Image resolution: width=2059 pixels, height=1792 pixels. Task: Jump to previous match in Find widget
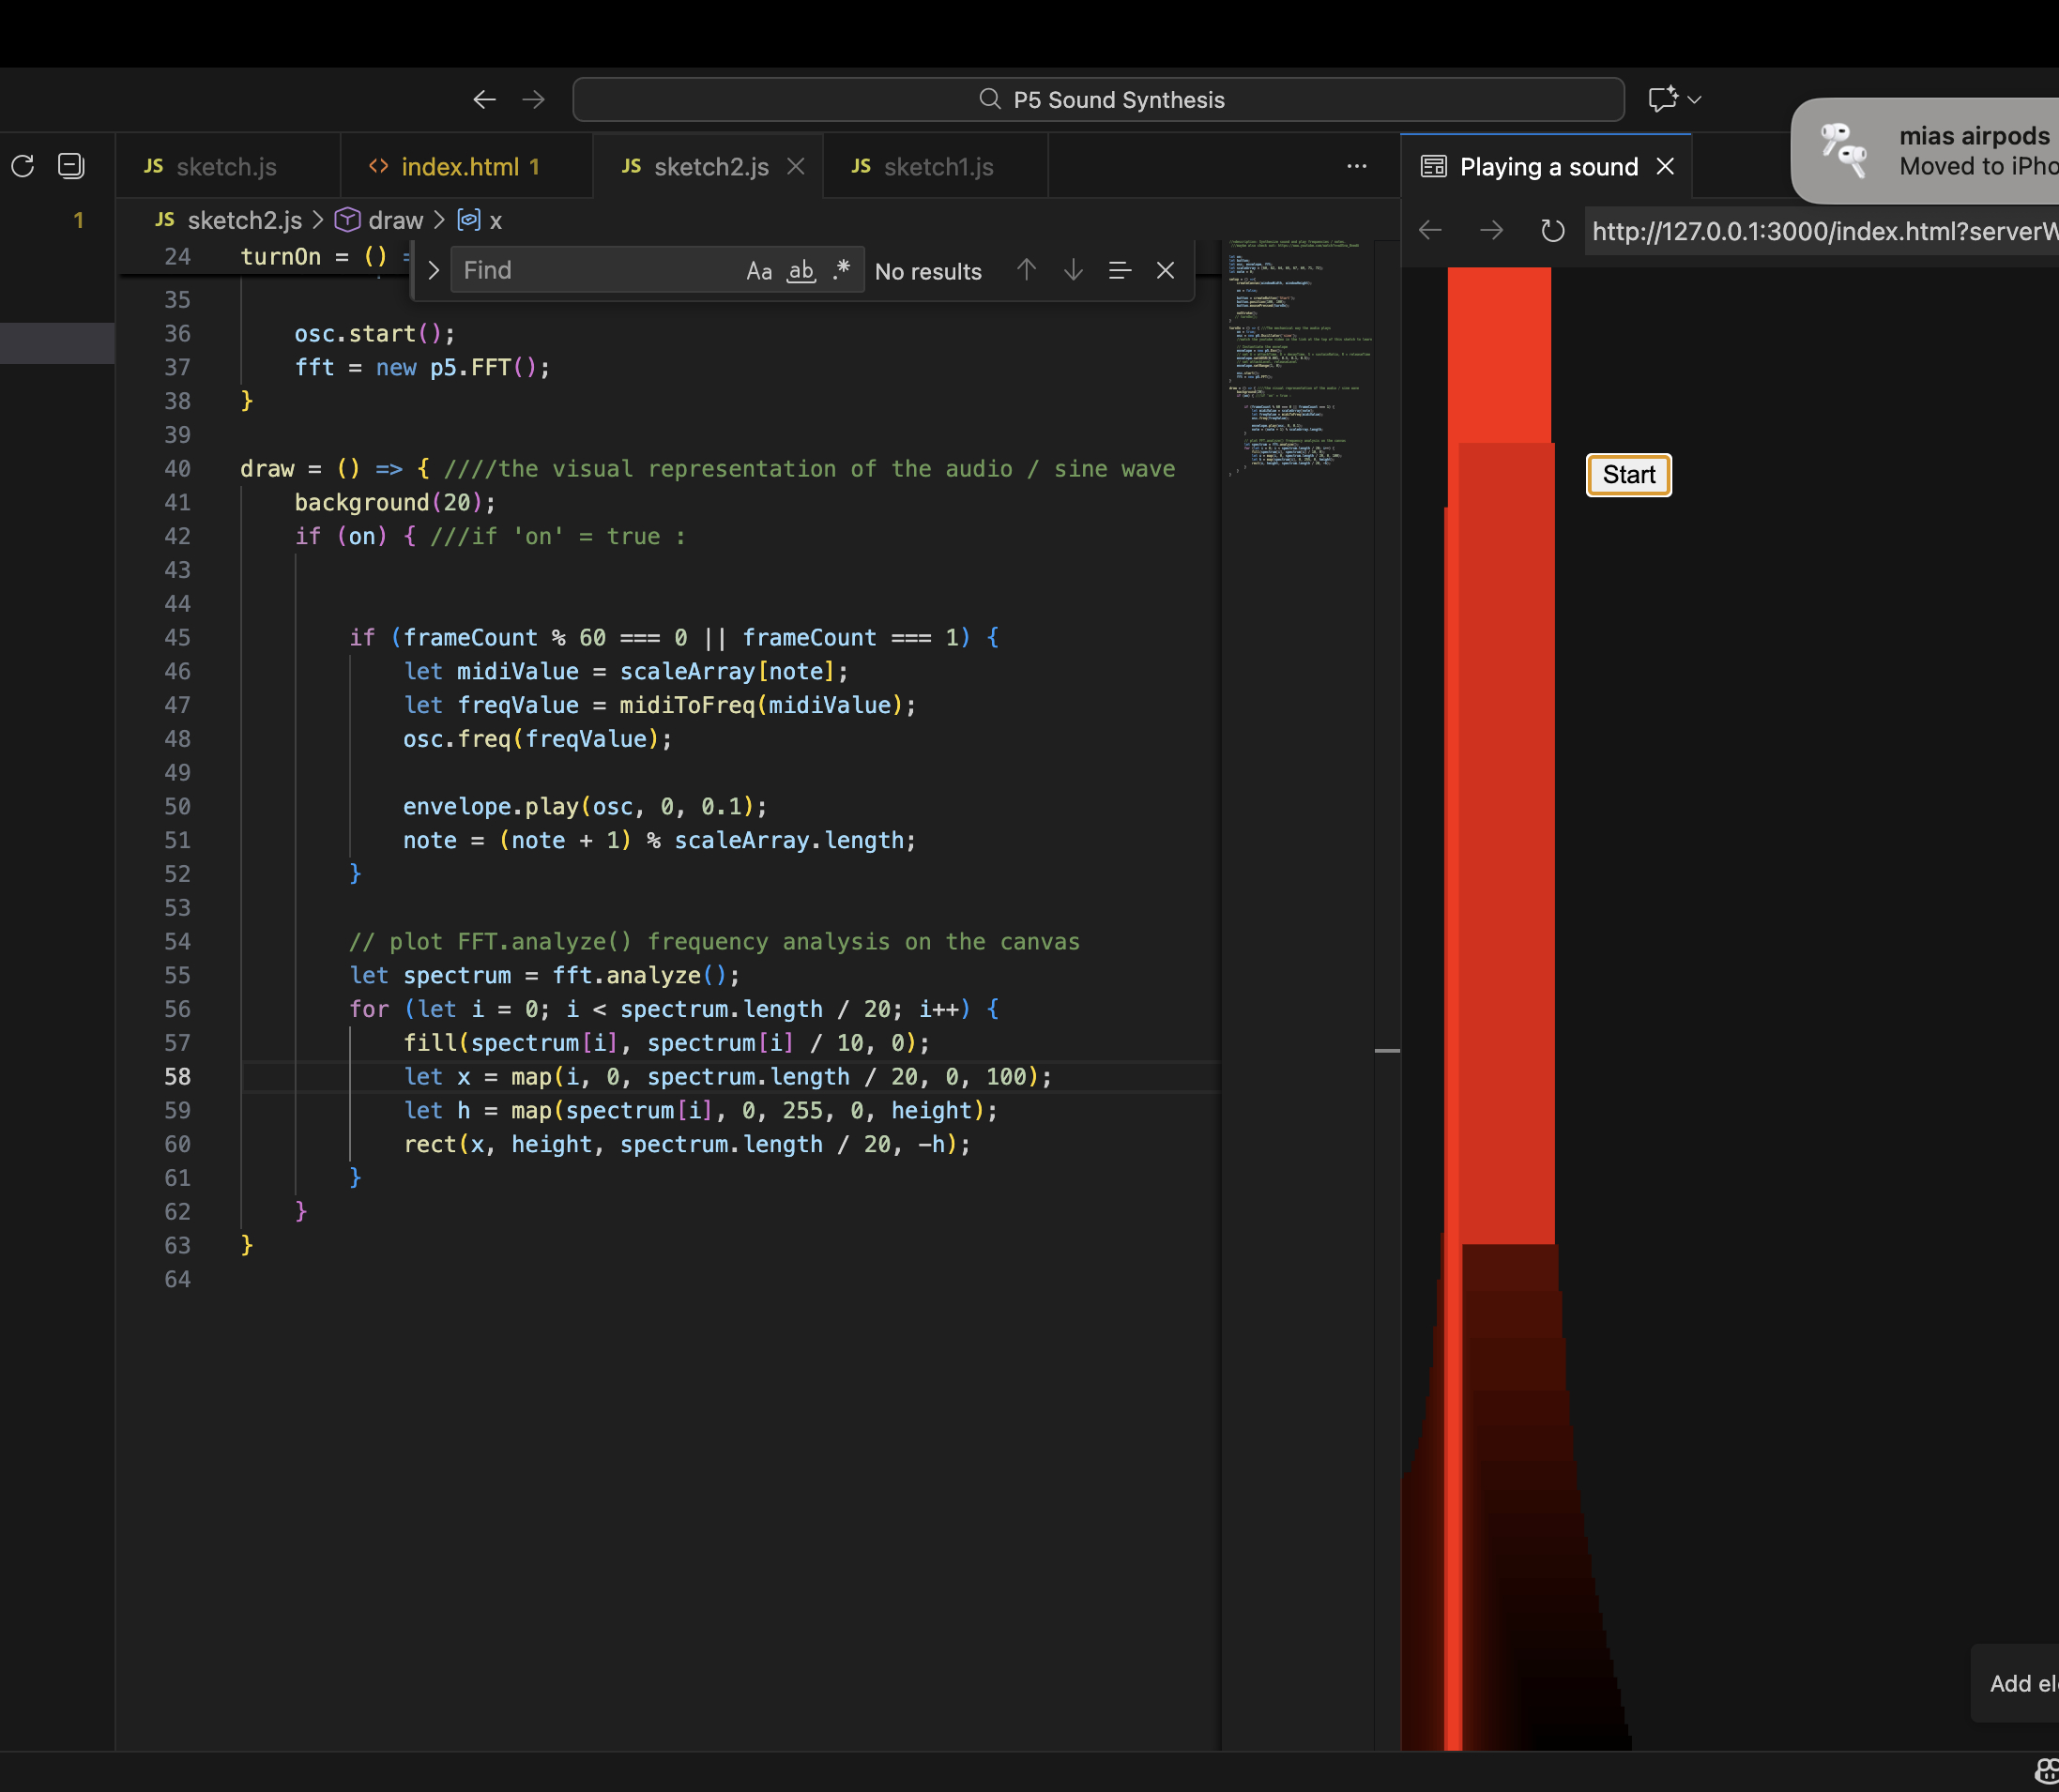1026,270
